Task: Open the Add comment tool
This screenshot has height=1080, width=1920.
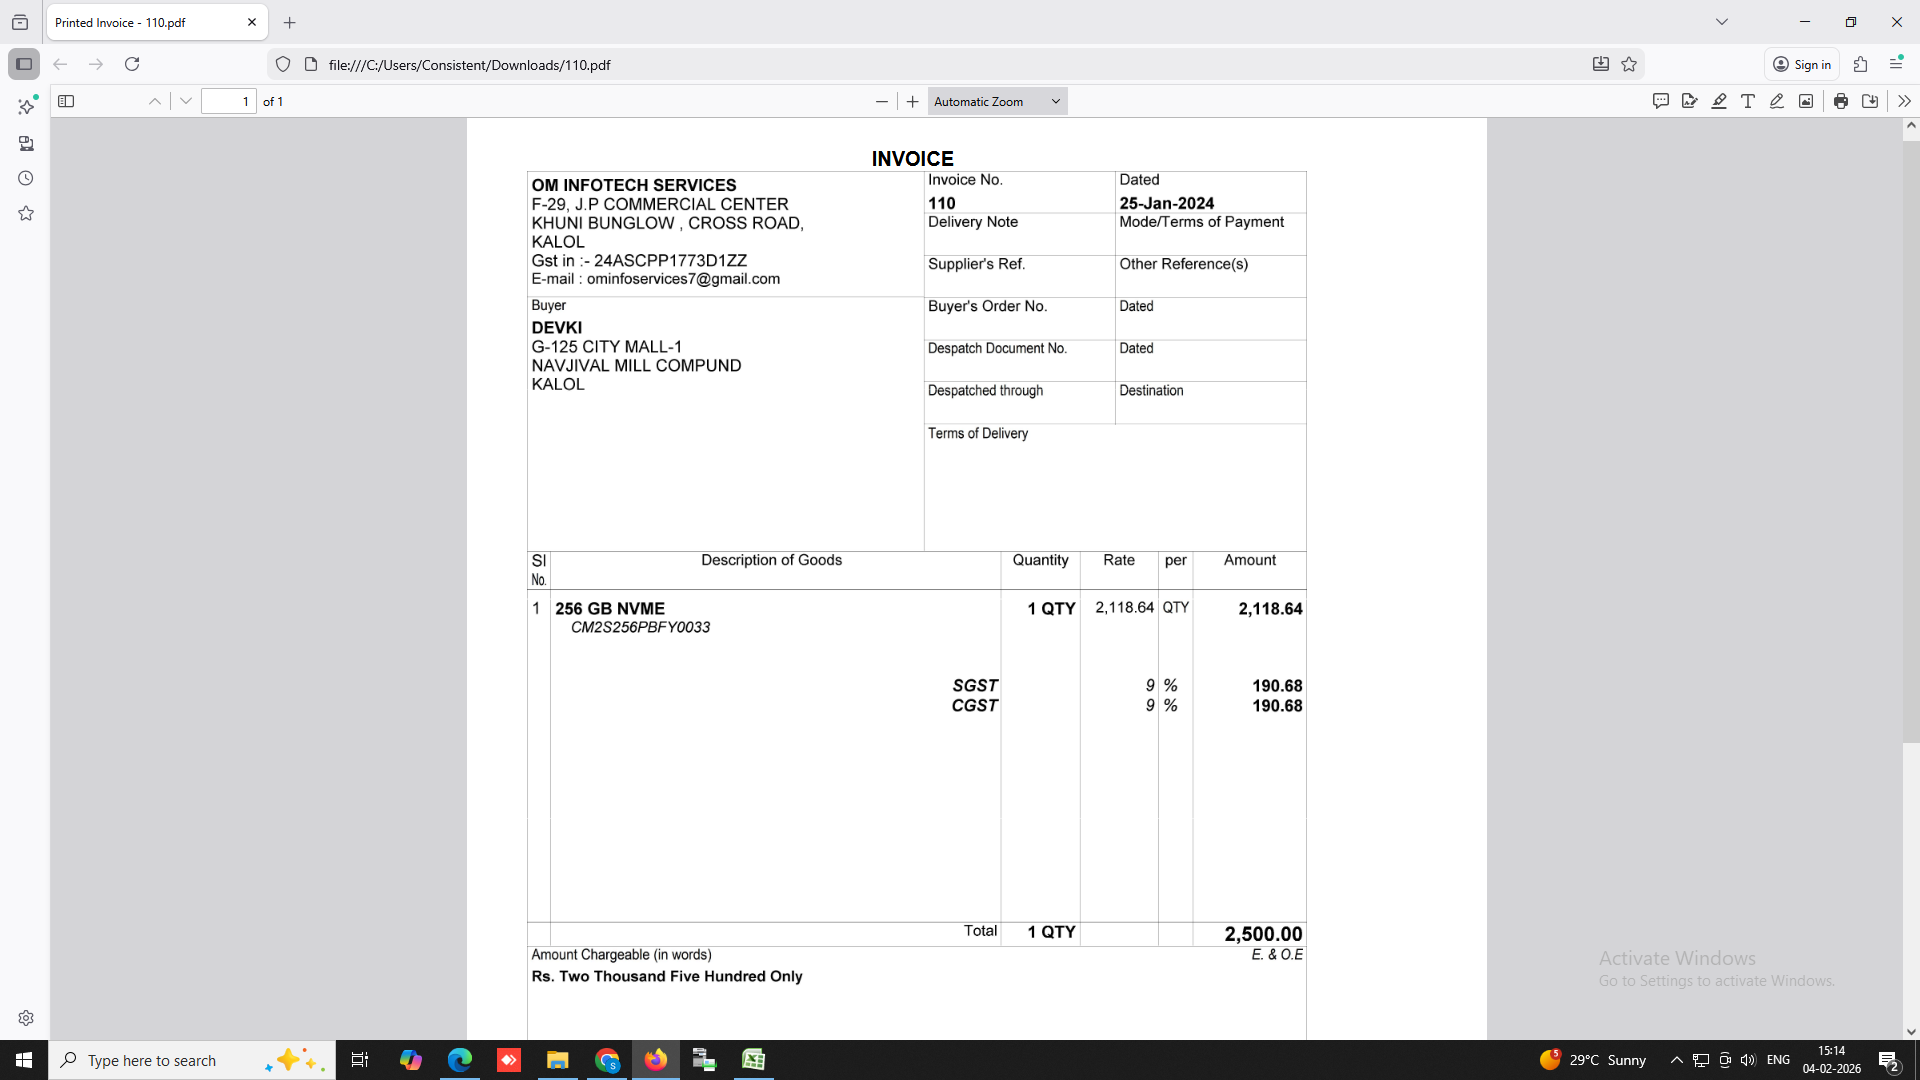Action: pos(1661,101)
